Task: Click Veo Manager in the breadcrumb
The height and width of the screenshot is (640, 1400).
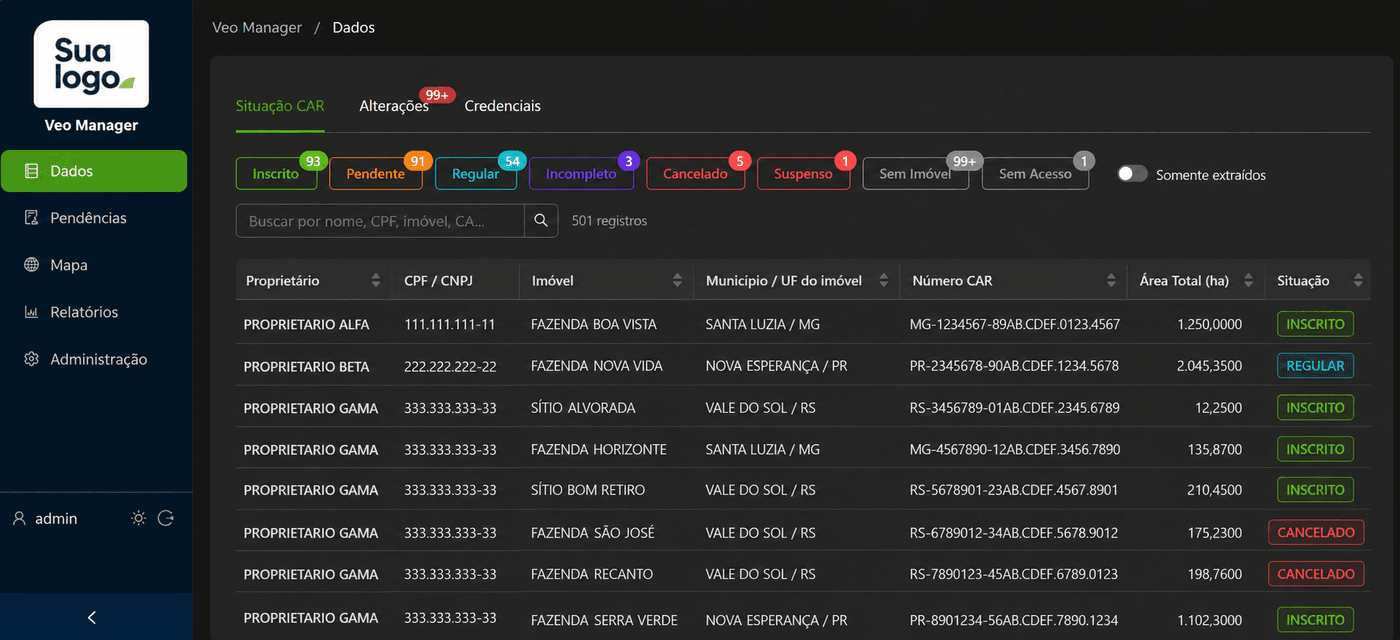Action: [257, 28]
